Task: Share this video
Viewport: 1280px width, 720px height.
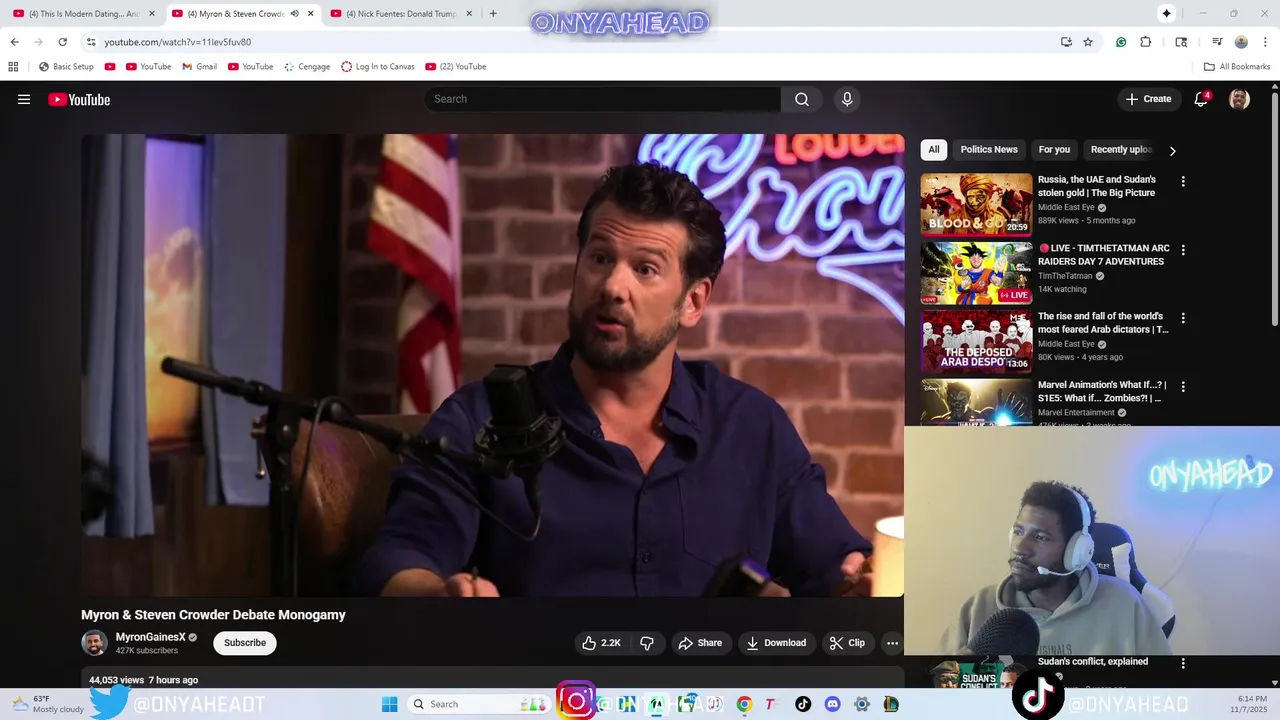Action: pyautogui.click(x=700, y=643)
